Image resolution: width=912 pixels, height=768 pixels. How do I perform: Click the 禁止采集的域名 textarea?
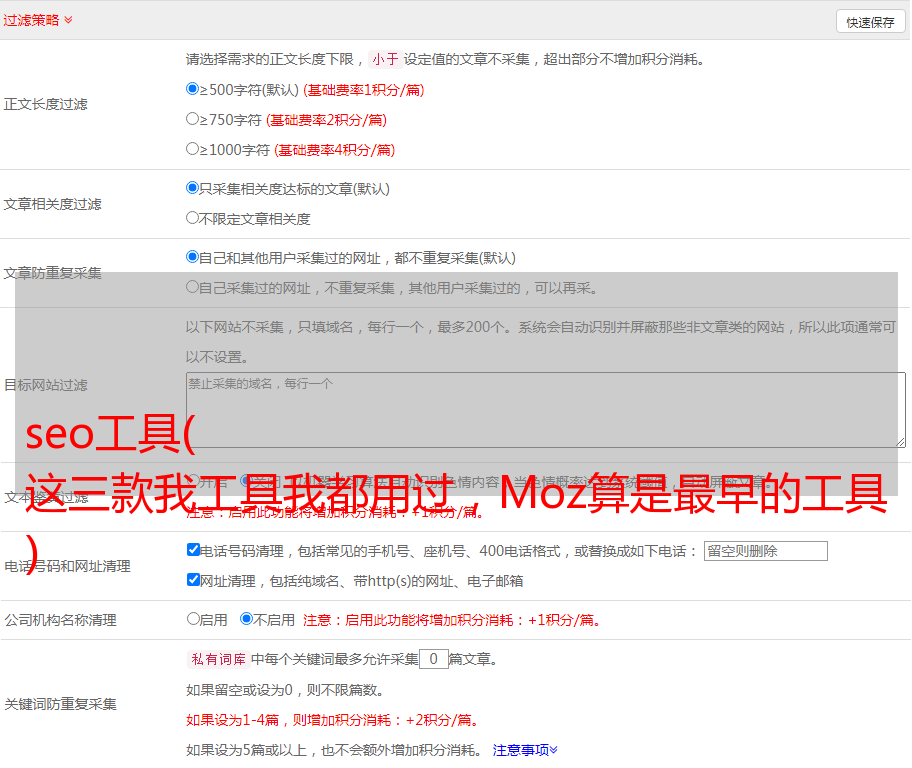(546, 410)
